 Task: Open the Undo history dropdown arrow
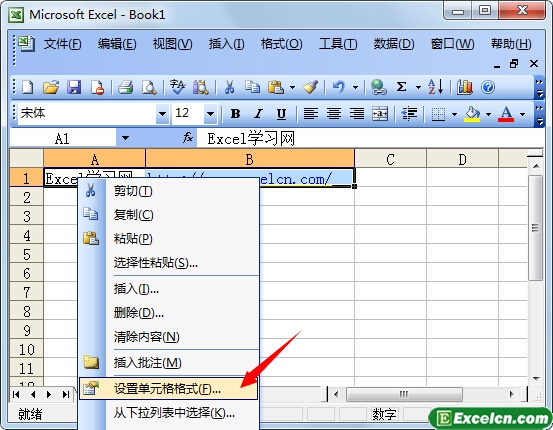pos(355,87)
